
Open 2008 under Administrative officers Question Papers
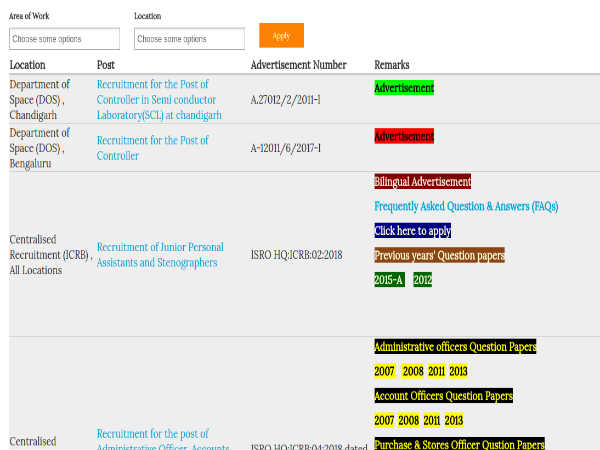point(413,371)
